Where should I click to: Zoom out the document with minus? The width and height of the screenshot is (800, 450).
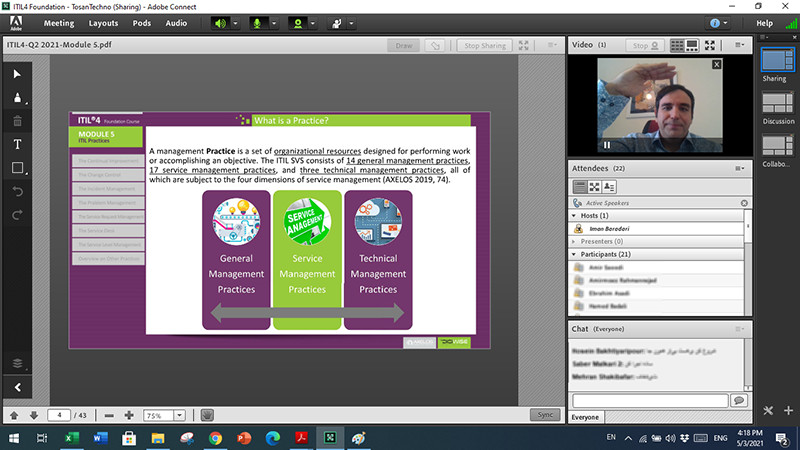point(109,415)
